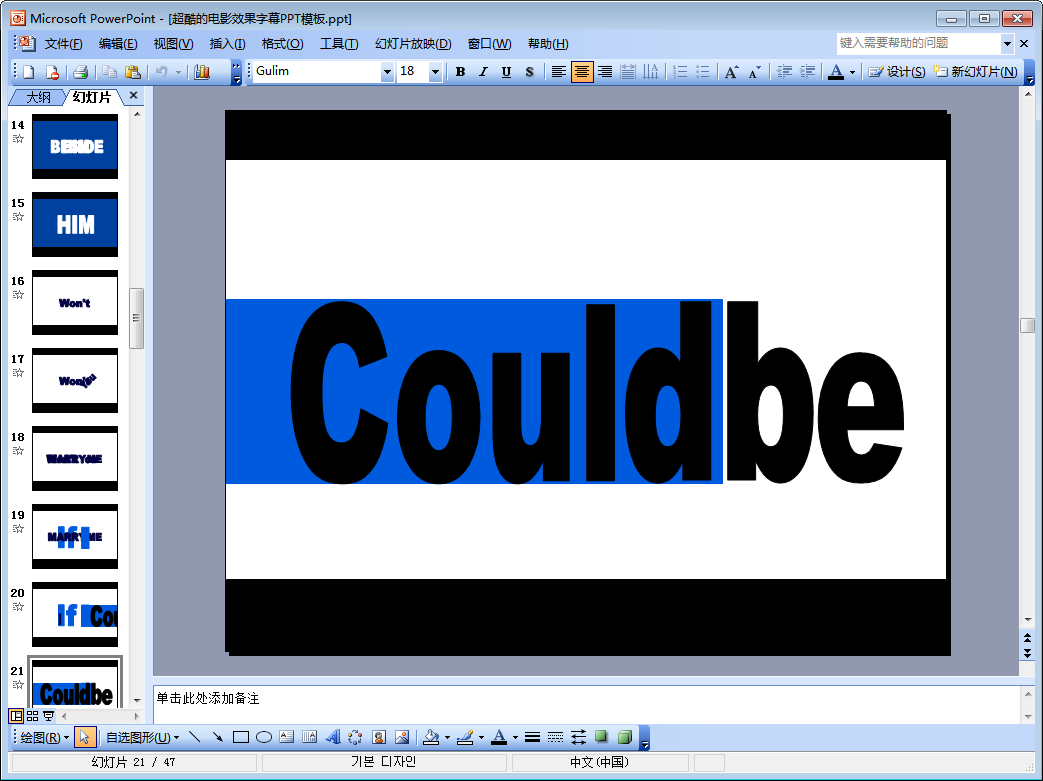
Task: Expand the font size 18 dropdown
Action: pyautogui.click(x=435, y=72)
